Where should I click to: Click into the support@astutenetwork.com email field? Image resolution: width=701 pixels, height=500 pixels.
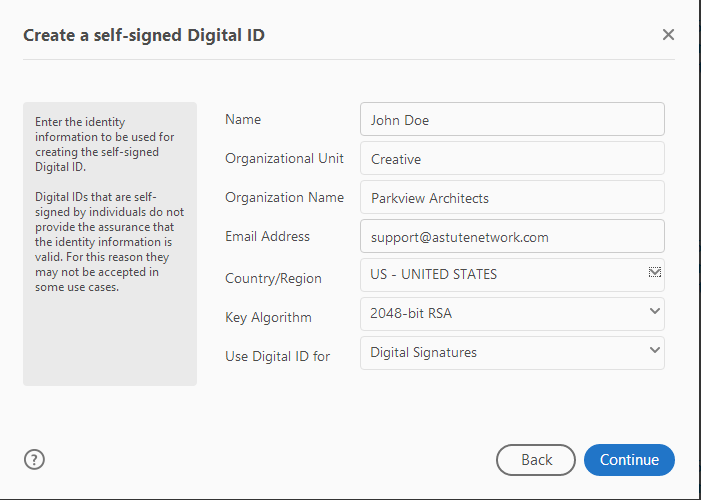(512, 237)
